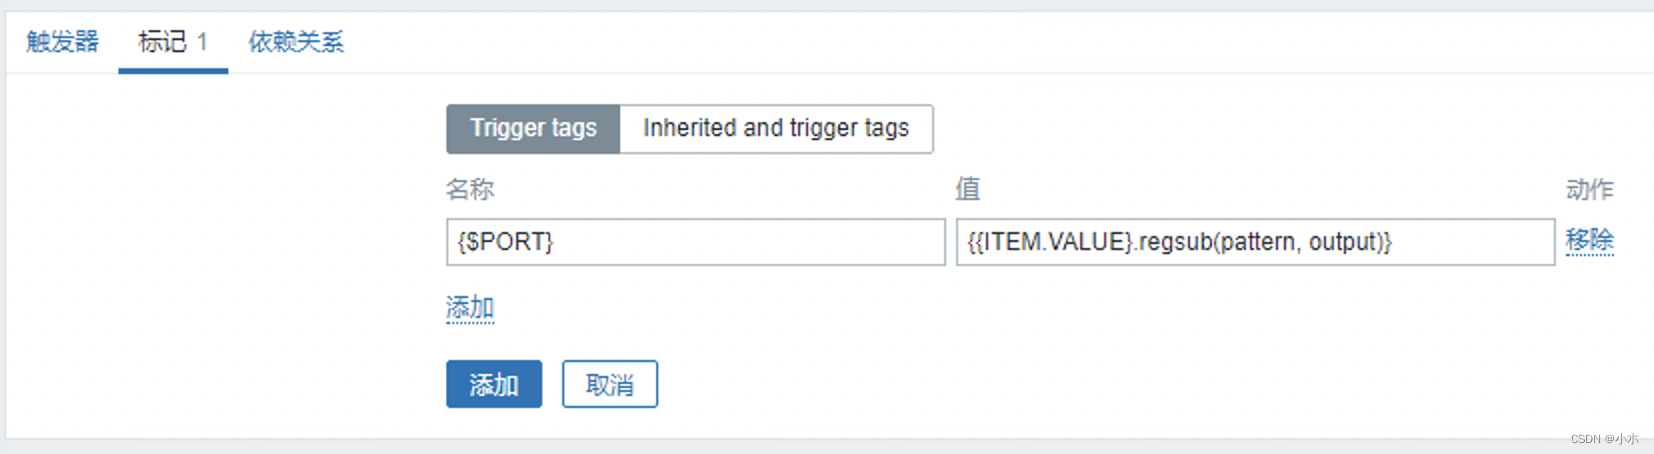
Task: Switch to Inherited and trigger tags
Action: point(776,129)
